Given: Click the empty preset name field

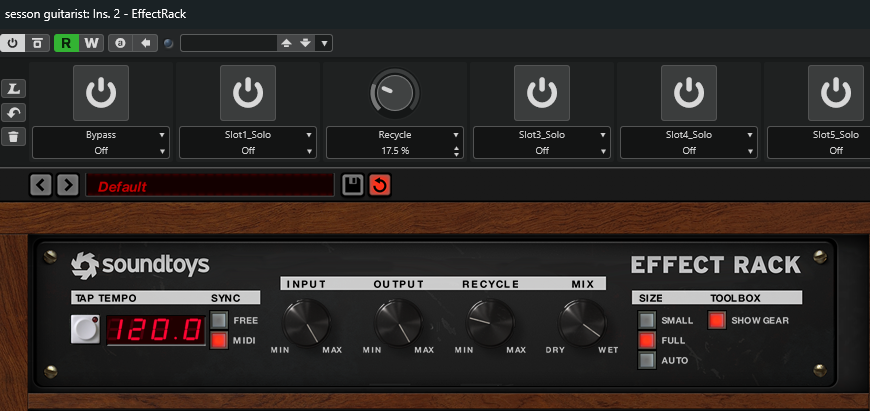Looking at the screenshot, I should click(229, 43).
